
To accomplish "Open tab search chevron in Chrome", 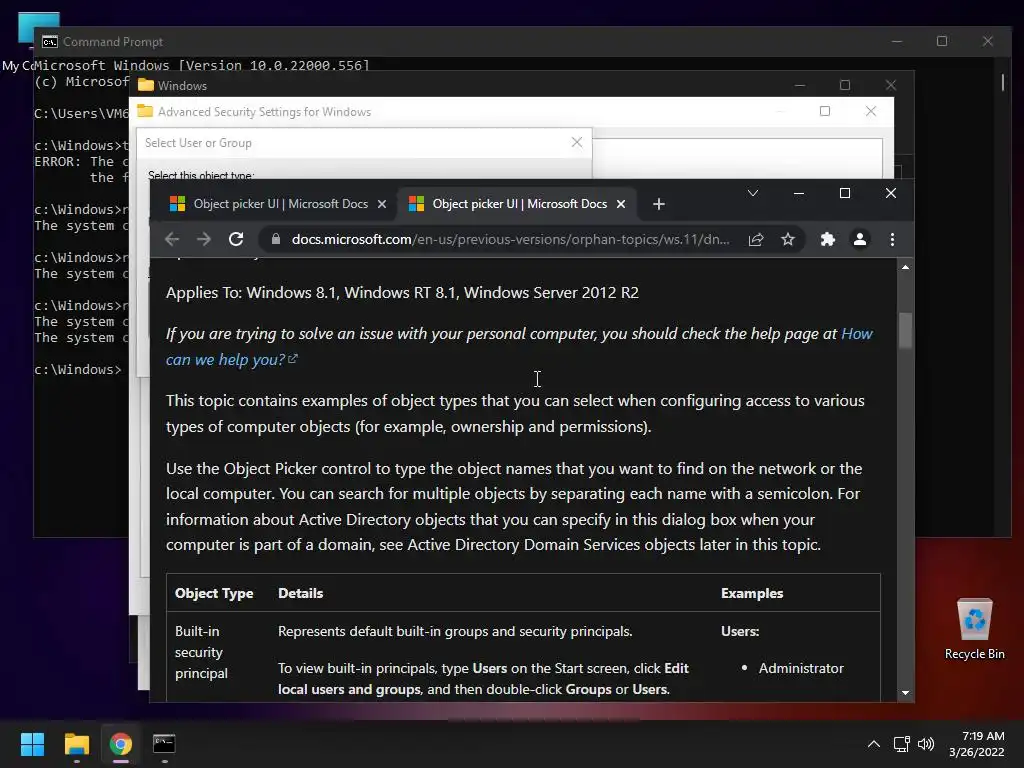I will [752, 193].
